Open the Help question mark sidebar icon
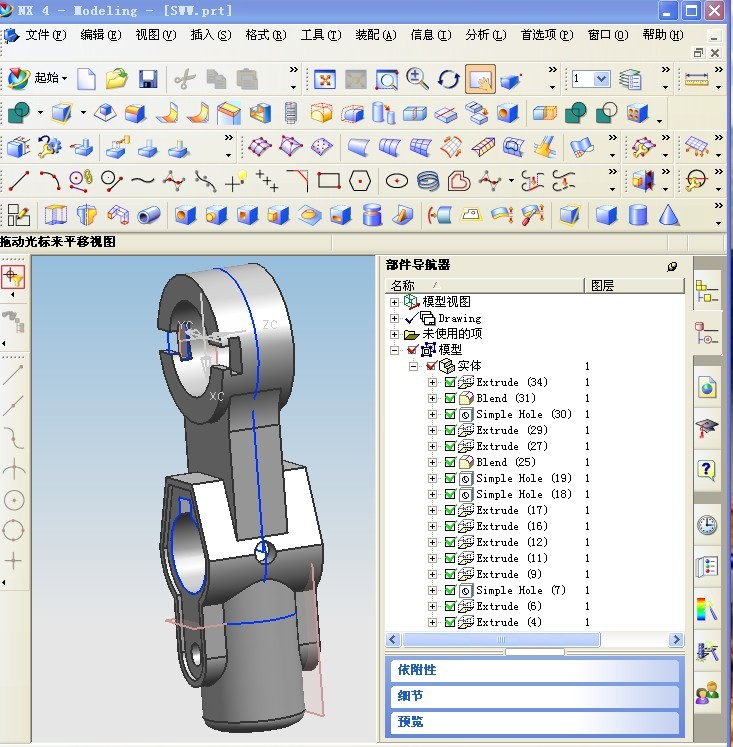This screenshot has width=733, height=747. tap(707, 471)
